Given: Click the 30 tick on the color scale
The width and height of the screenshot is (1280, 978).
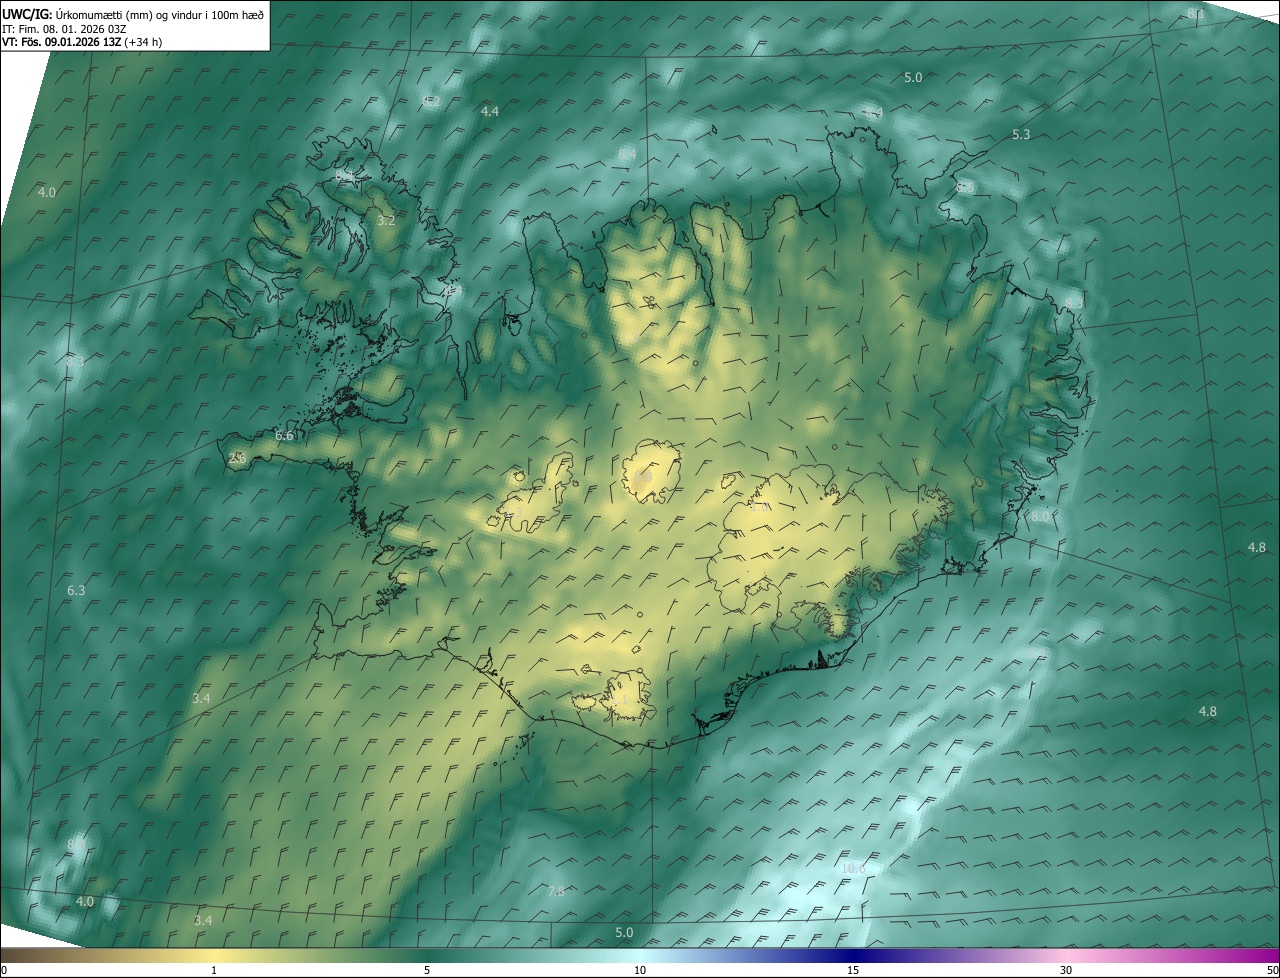Looking at the screenshot, I should (1066, 970).
